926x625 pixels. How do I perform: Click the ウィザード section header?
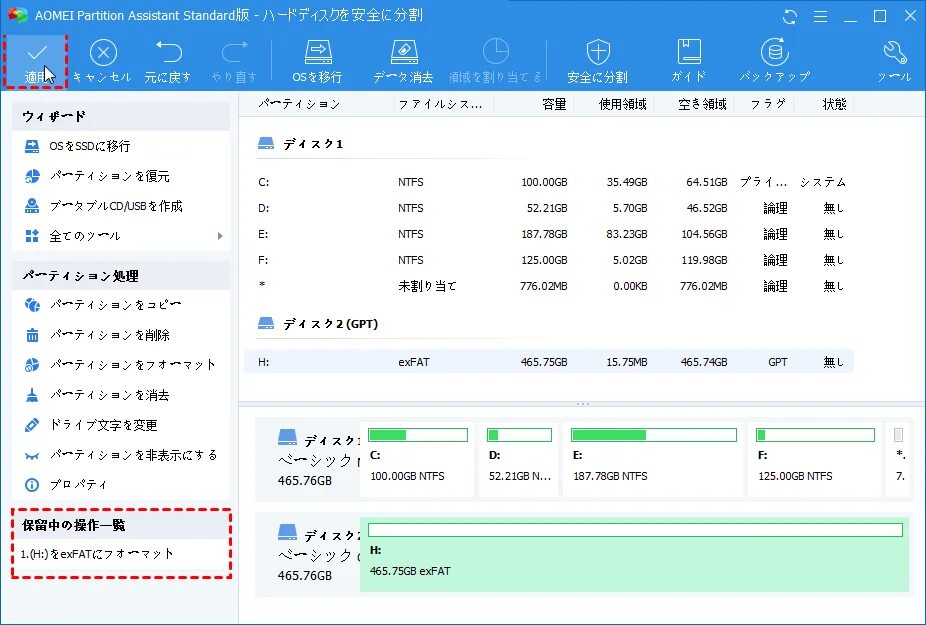point(121,116)
